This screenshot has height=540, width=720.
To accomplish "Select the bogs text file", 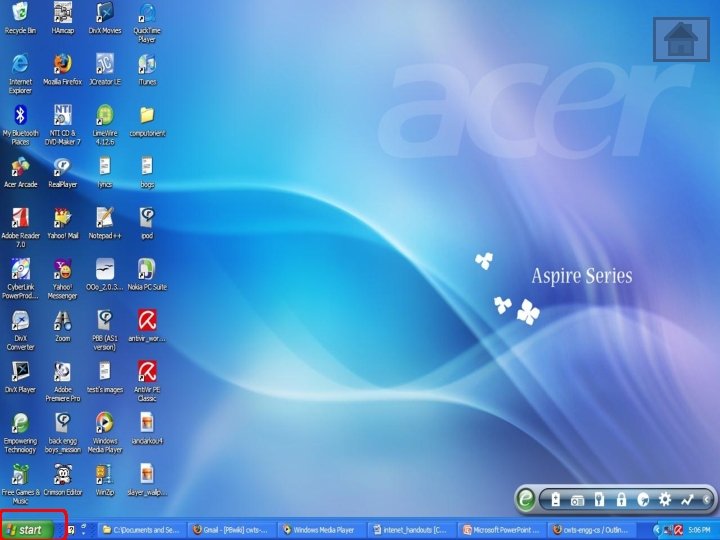I will click(147, 166).
